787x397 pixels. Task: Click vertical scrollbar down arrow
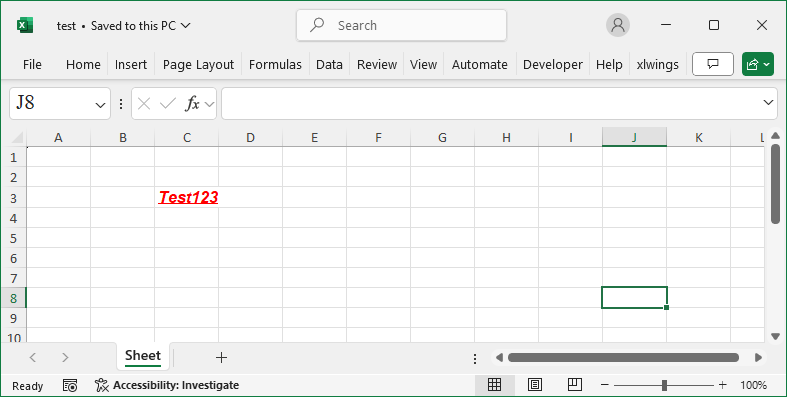pos(775,336)
